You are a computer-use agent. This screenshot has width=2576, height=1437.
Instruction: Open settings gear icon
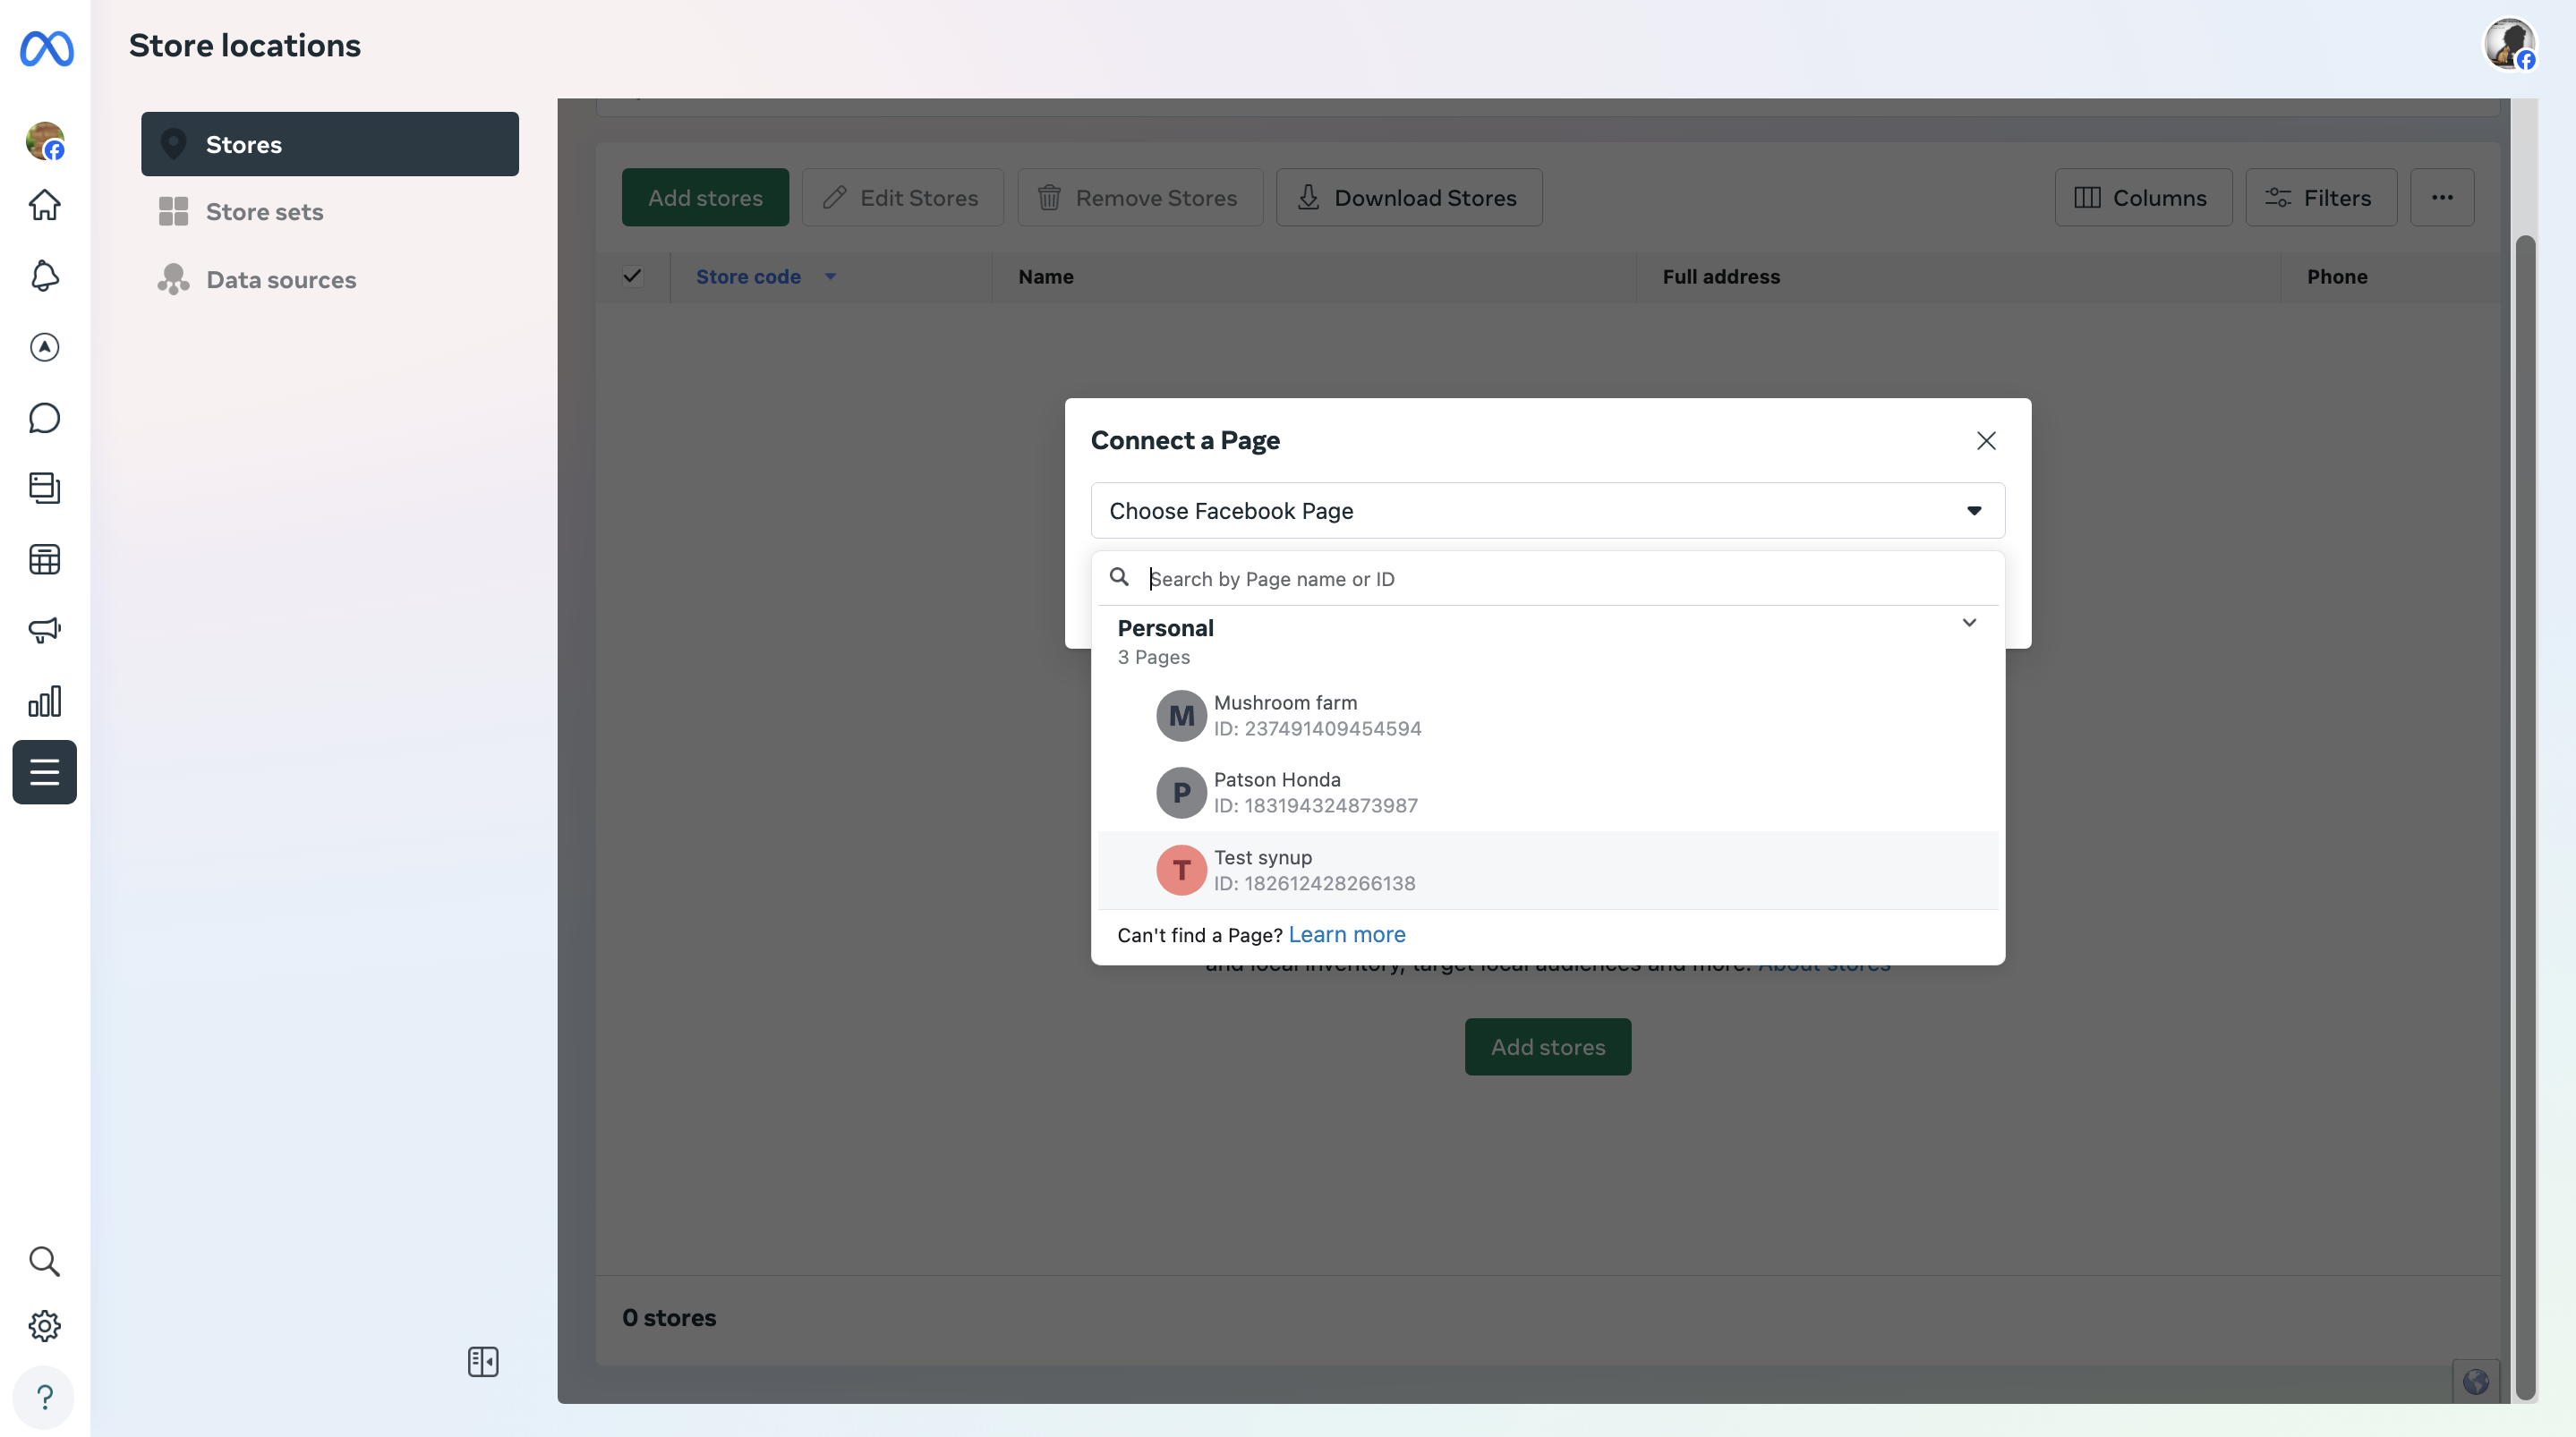pos(44,1326)
